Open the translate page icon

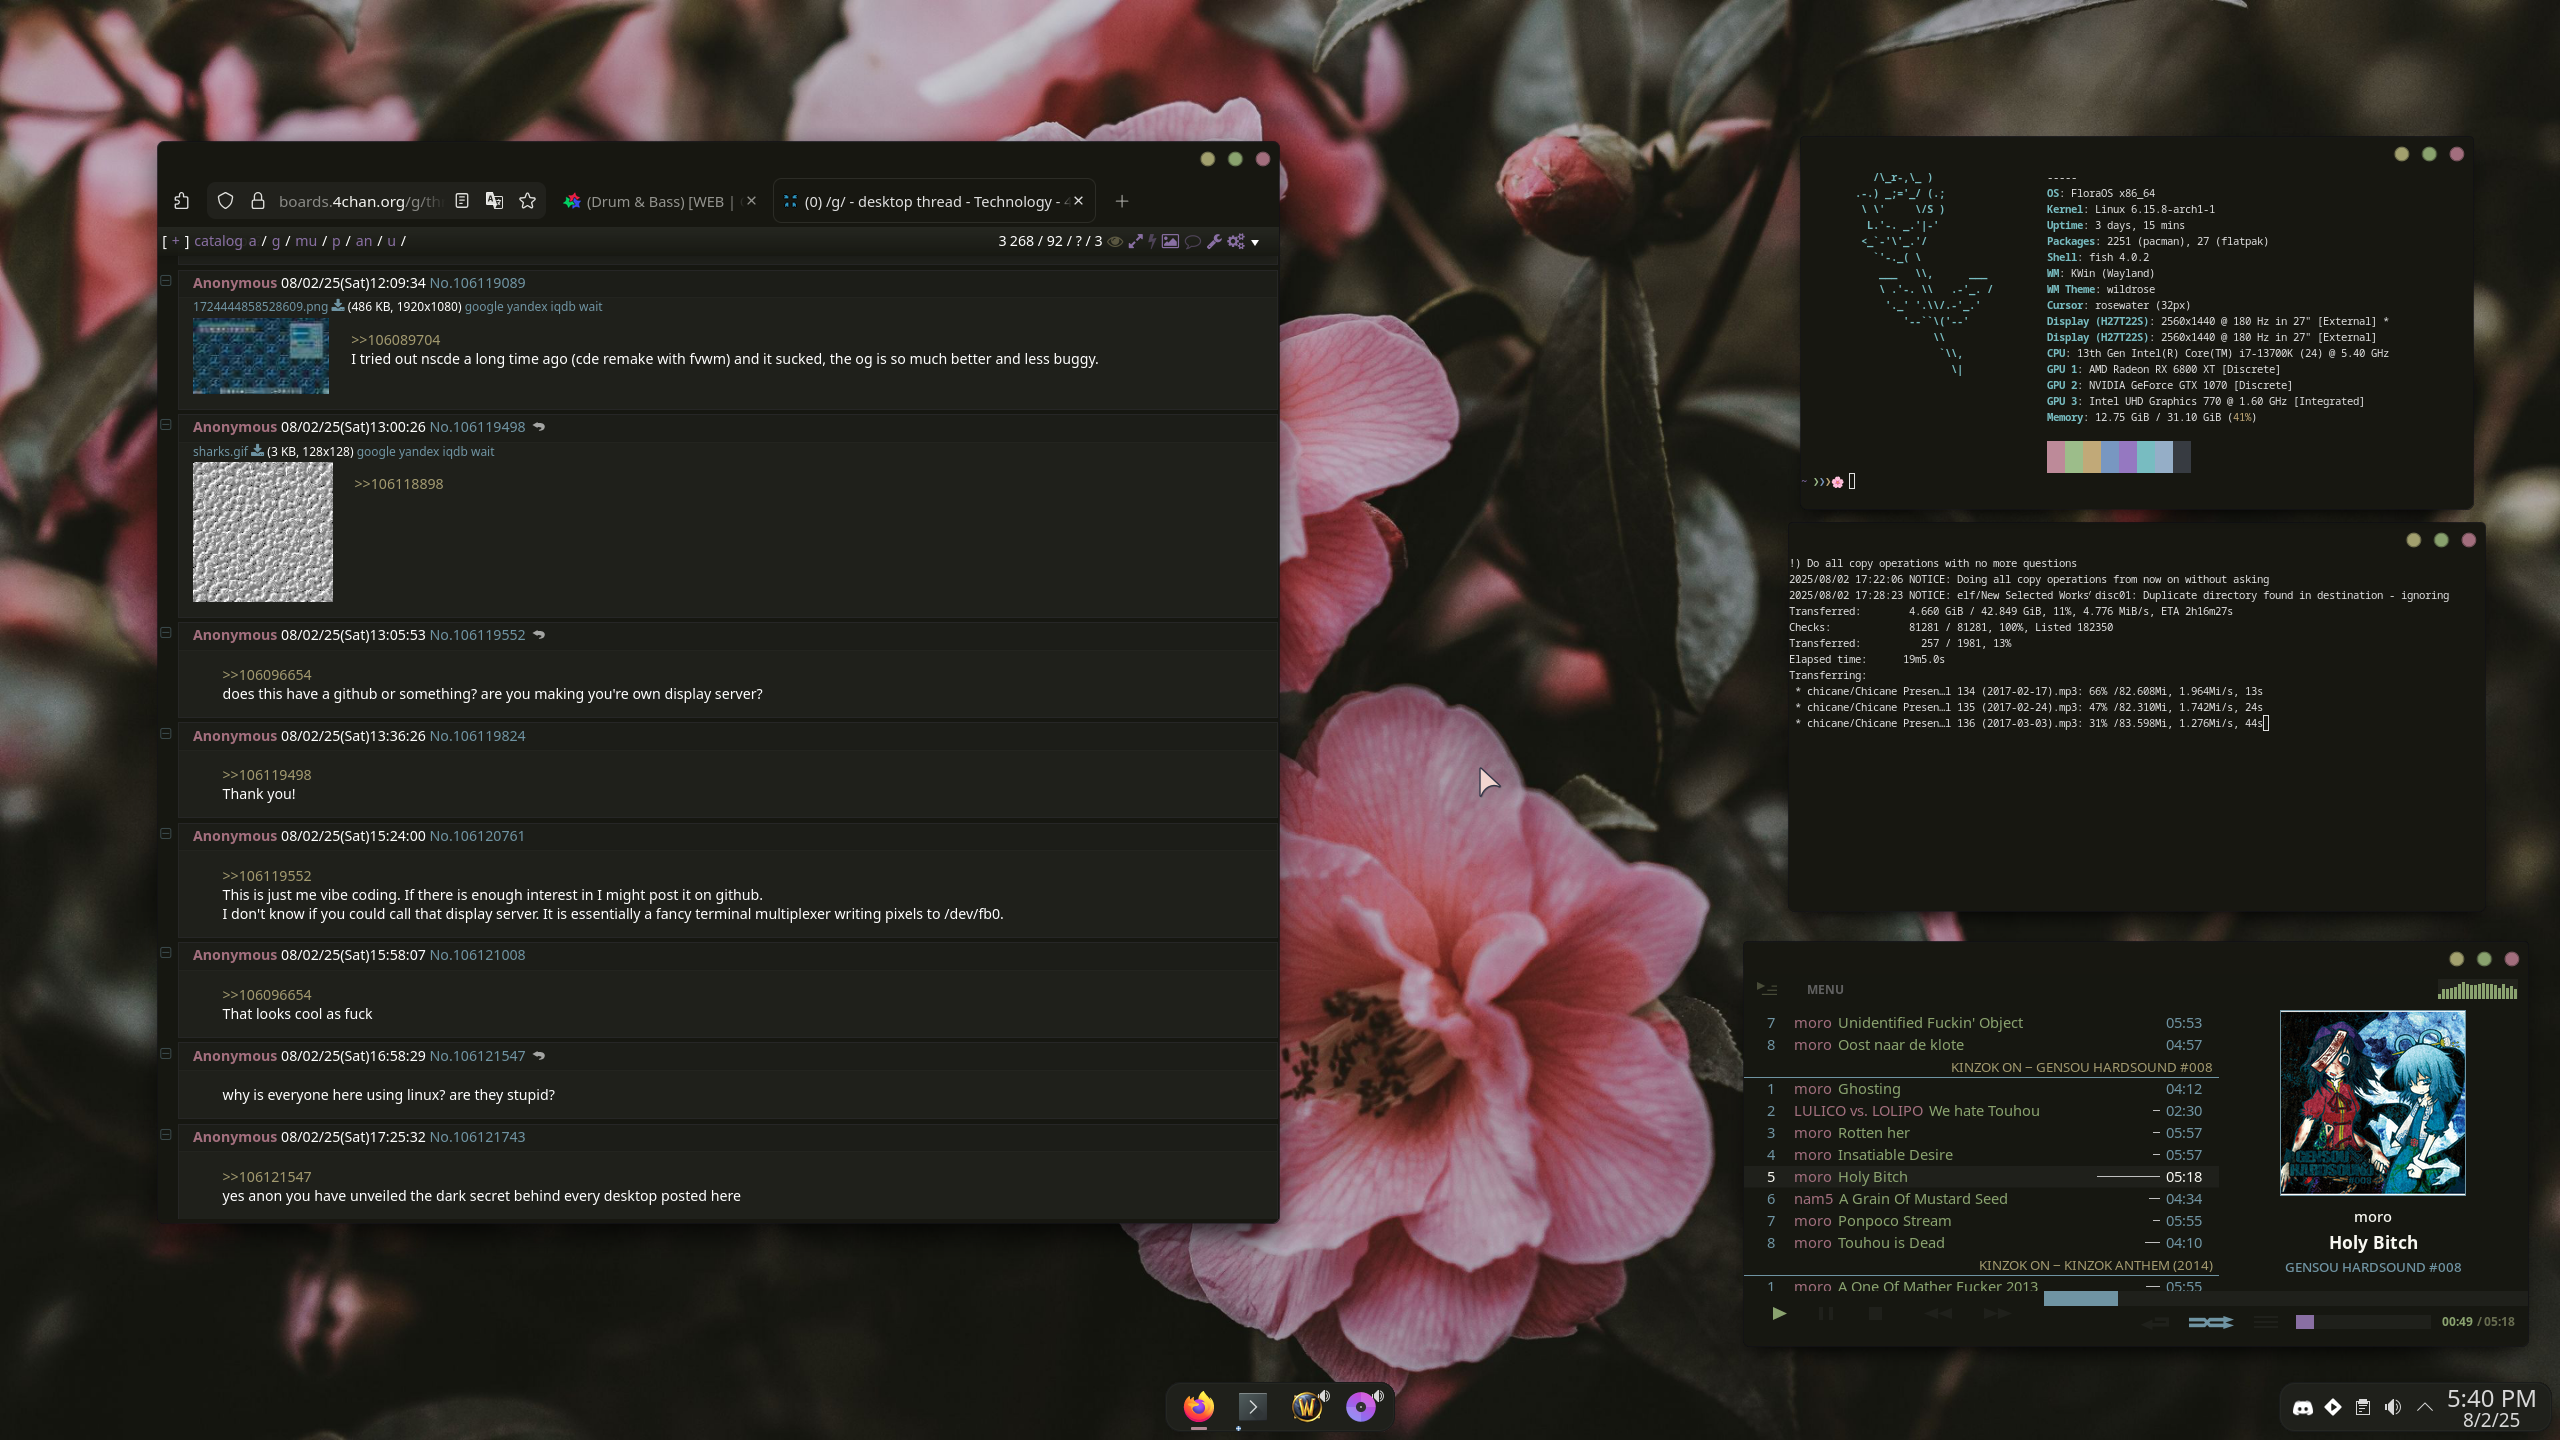(x=494, y=201)
